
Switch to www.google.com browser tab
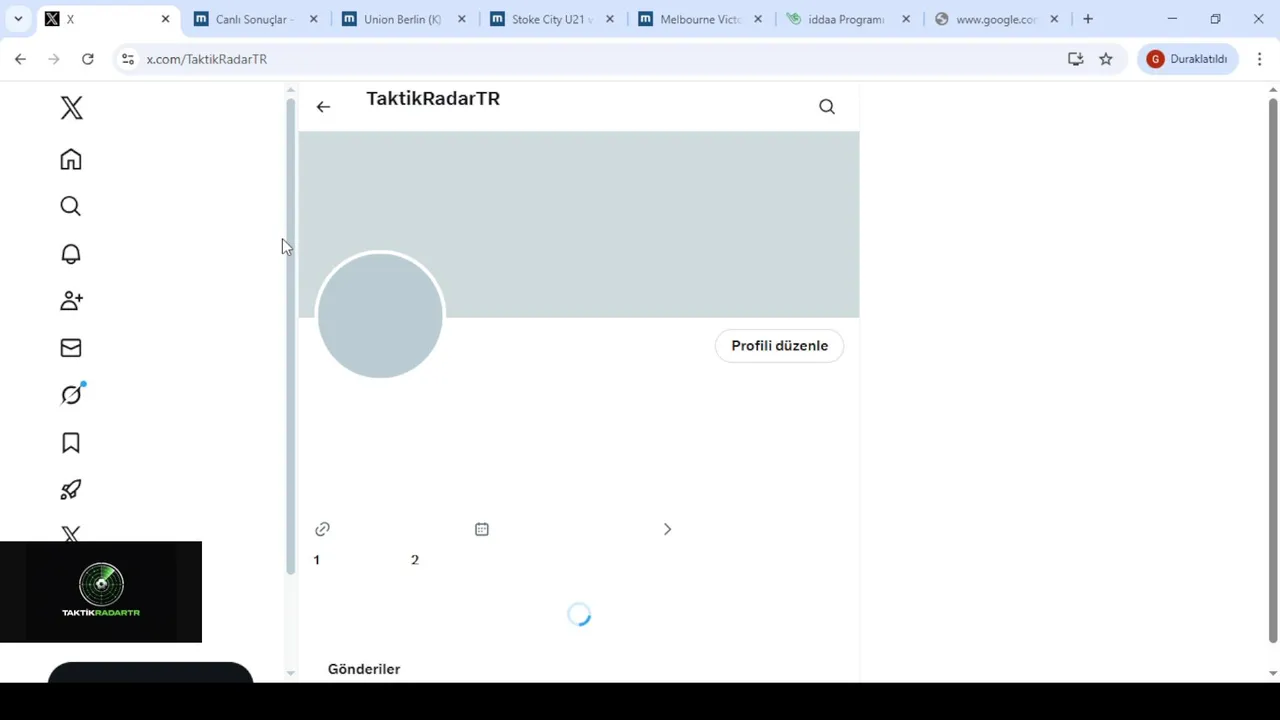point(996,19)
